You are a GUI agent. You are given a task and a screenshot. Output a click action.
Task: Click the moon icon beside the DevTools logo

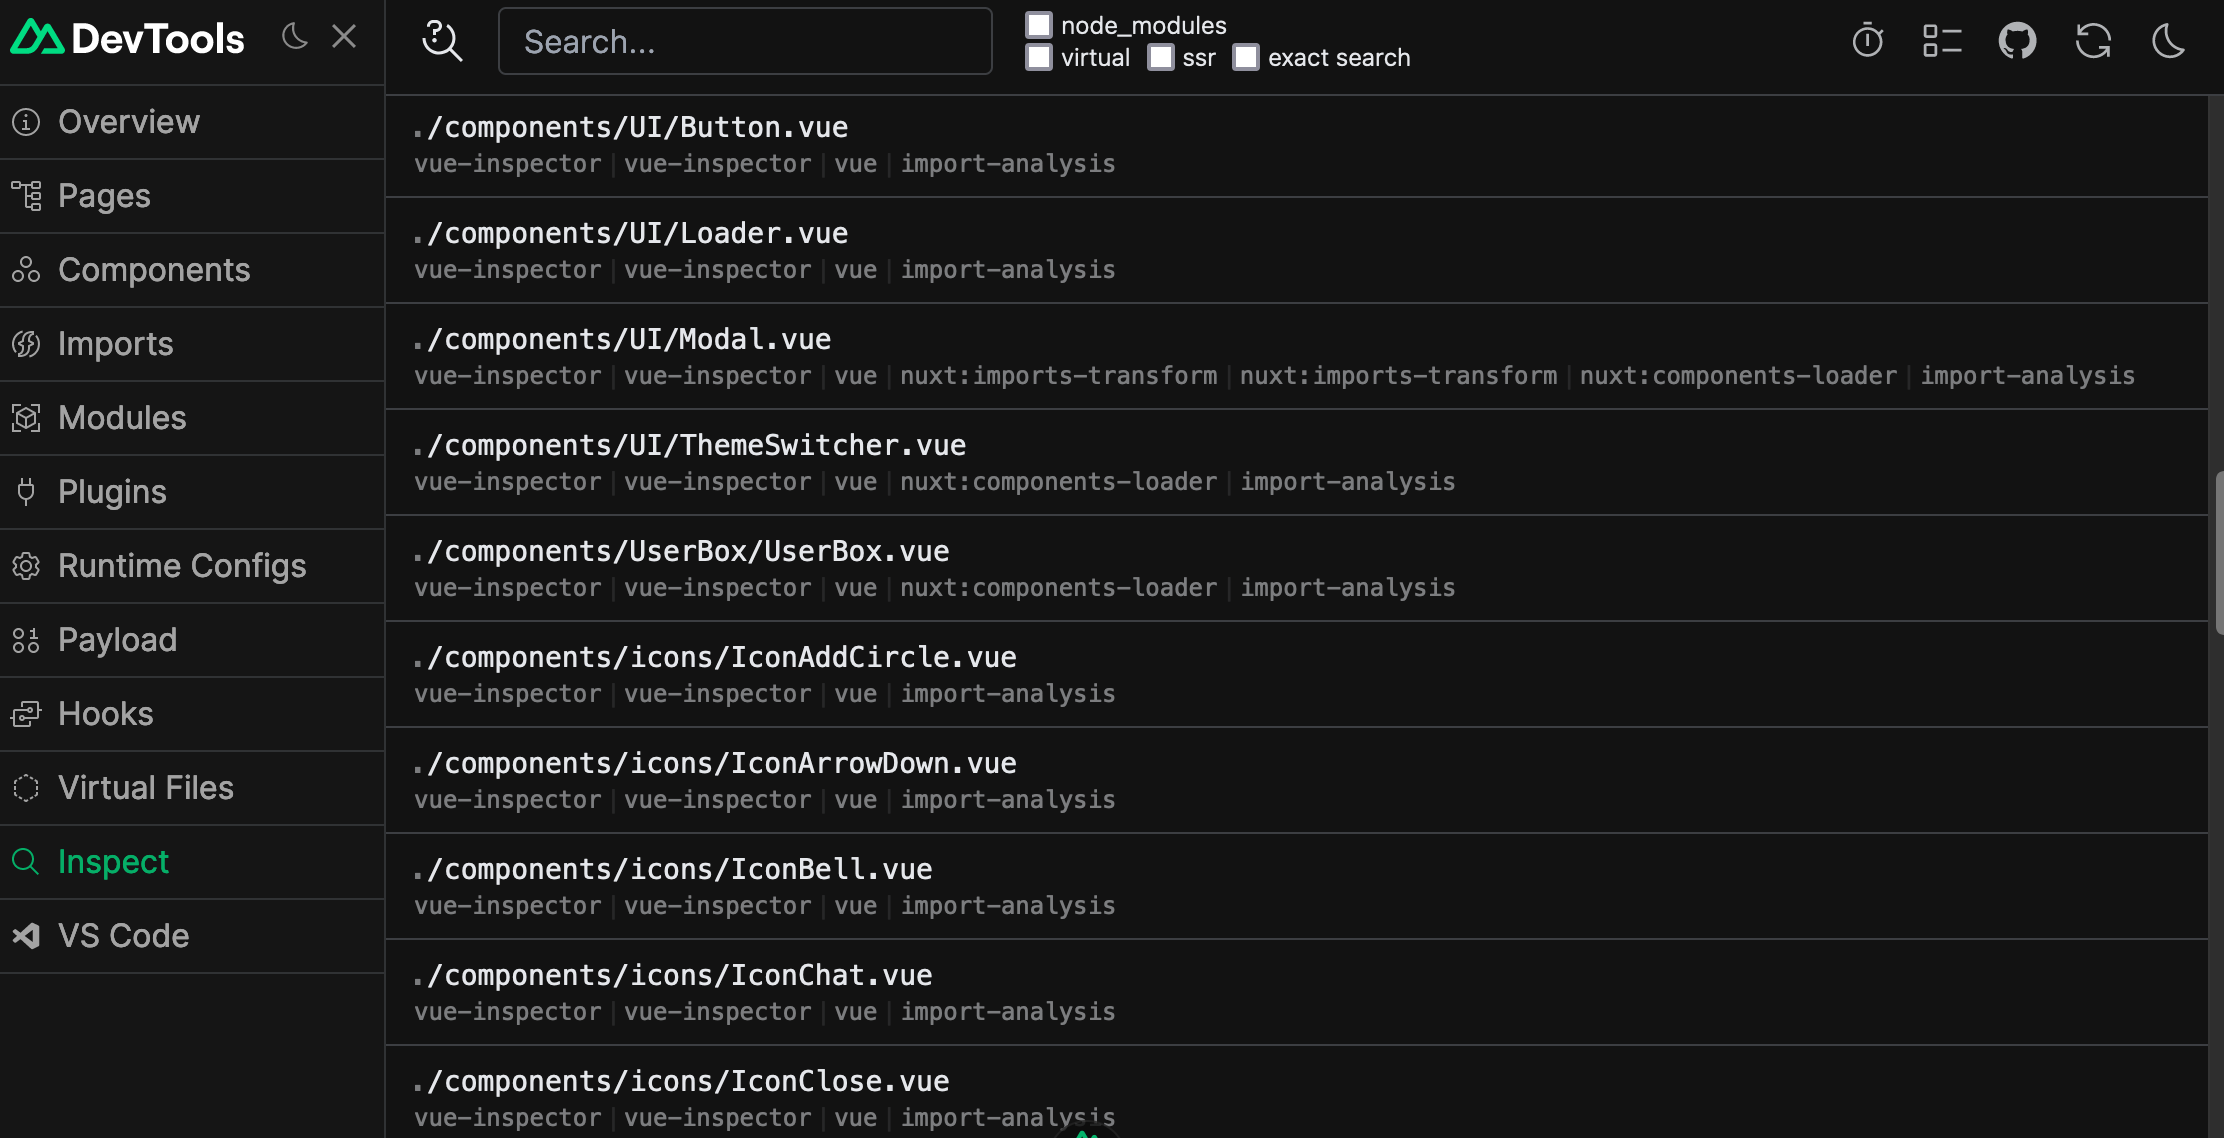click(294, 36)
